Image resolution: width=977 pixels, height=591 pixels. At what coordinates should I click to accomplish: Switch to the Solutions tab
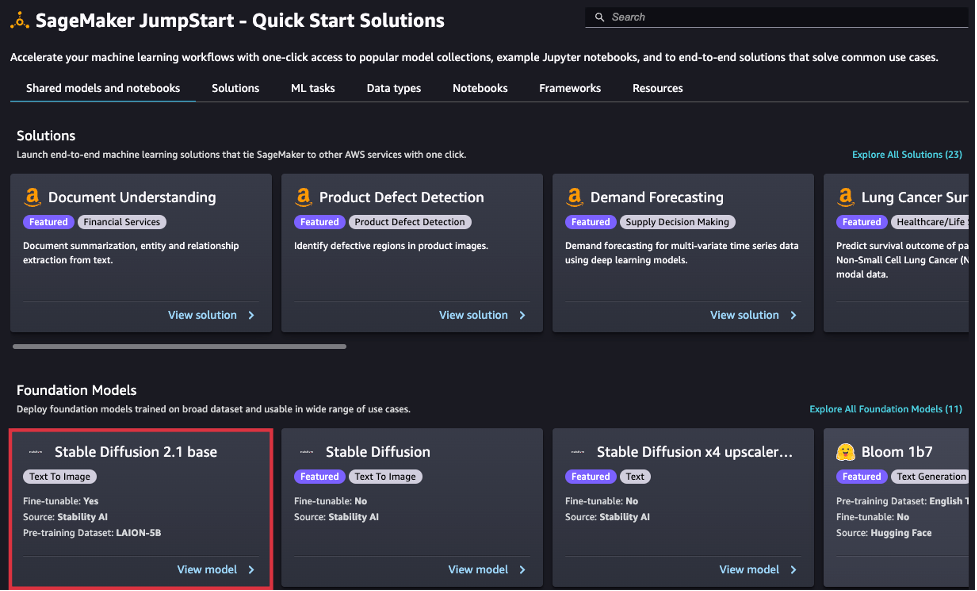(235, 88)
